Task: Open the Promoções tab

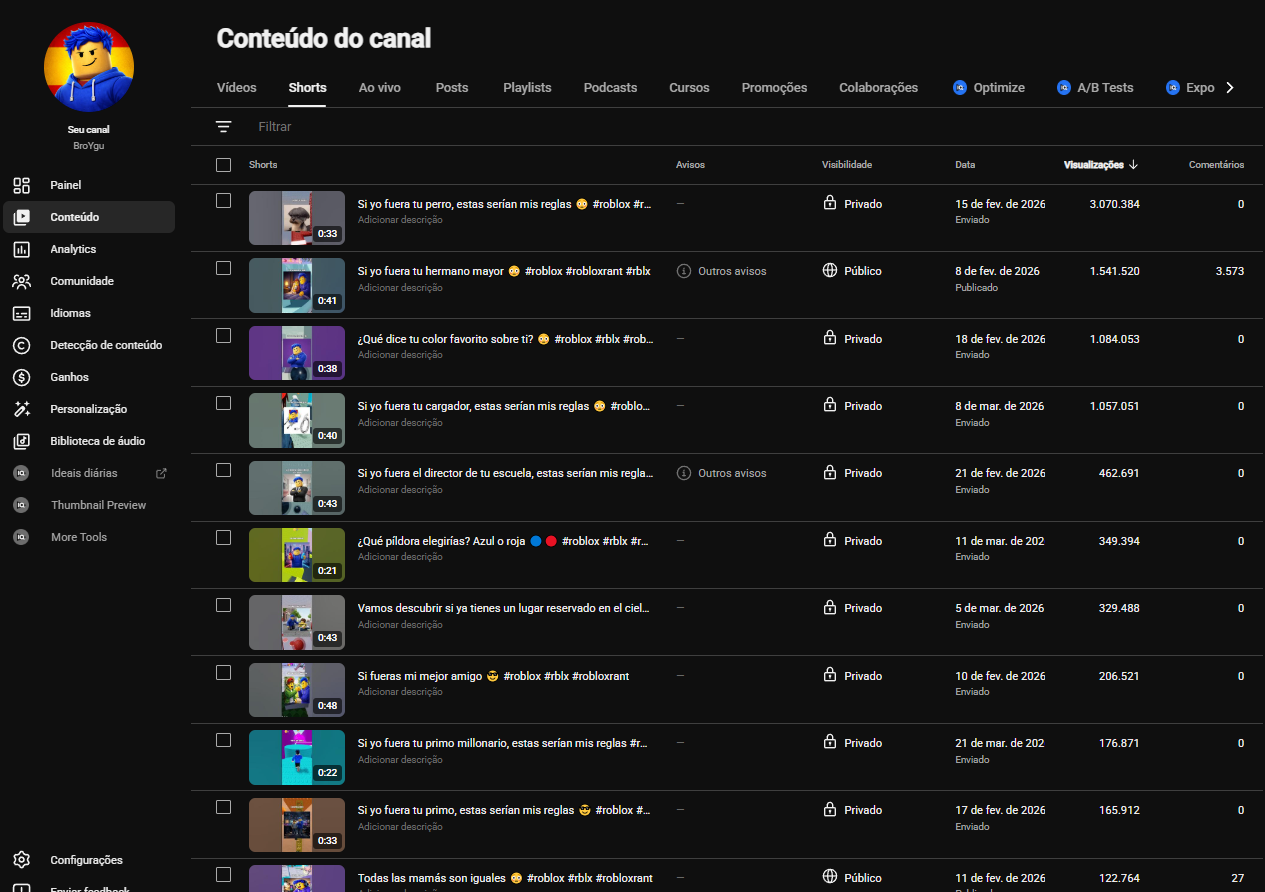Action: pyautogui.click(x=774, y=88)
